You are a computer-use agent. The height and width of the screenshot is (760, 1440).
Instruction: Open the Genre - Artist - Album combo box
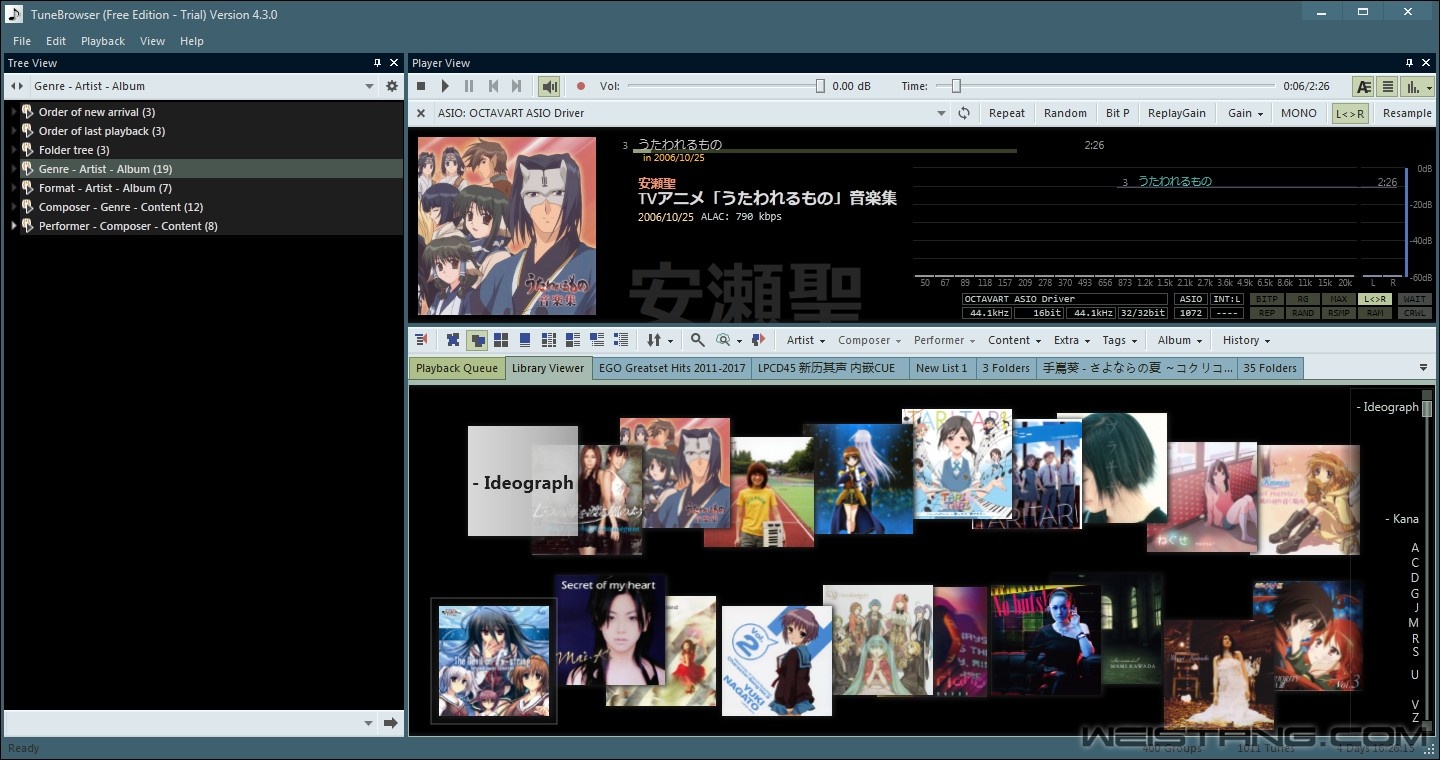coord(204,86)
